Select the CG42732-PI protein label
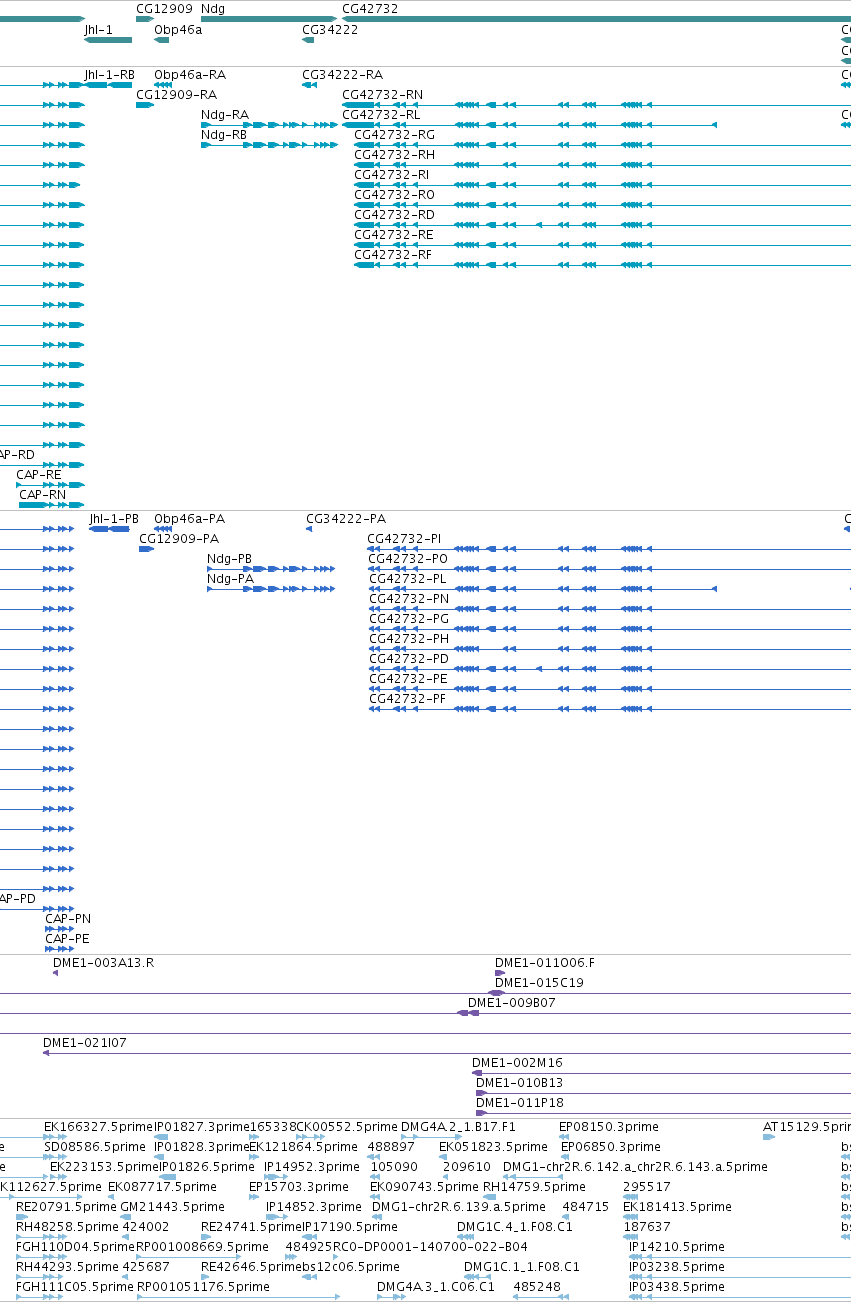 coord(404,539)
